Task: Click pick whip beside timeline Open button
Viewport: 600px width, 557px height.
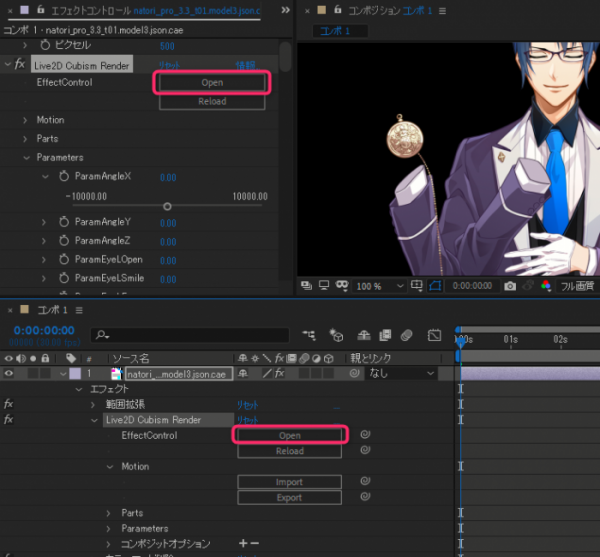Action: pos(365,435)
